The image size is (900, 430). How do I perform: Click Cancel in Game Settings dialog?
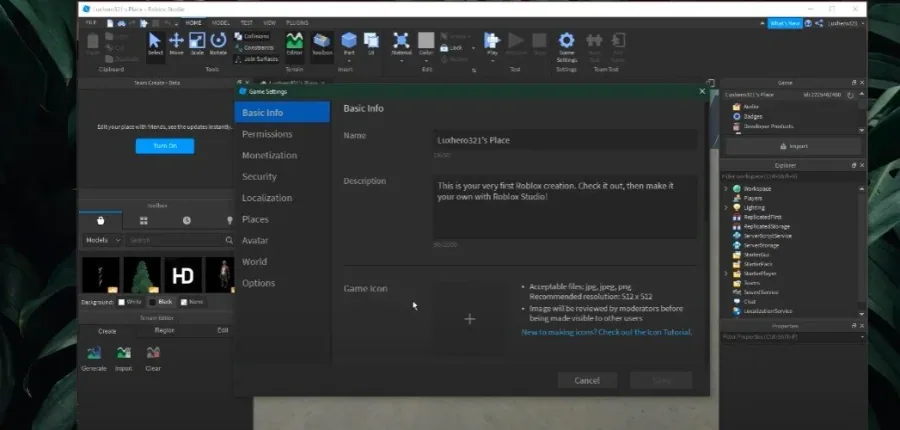point(587,381)
